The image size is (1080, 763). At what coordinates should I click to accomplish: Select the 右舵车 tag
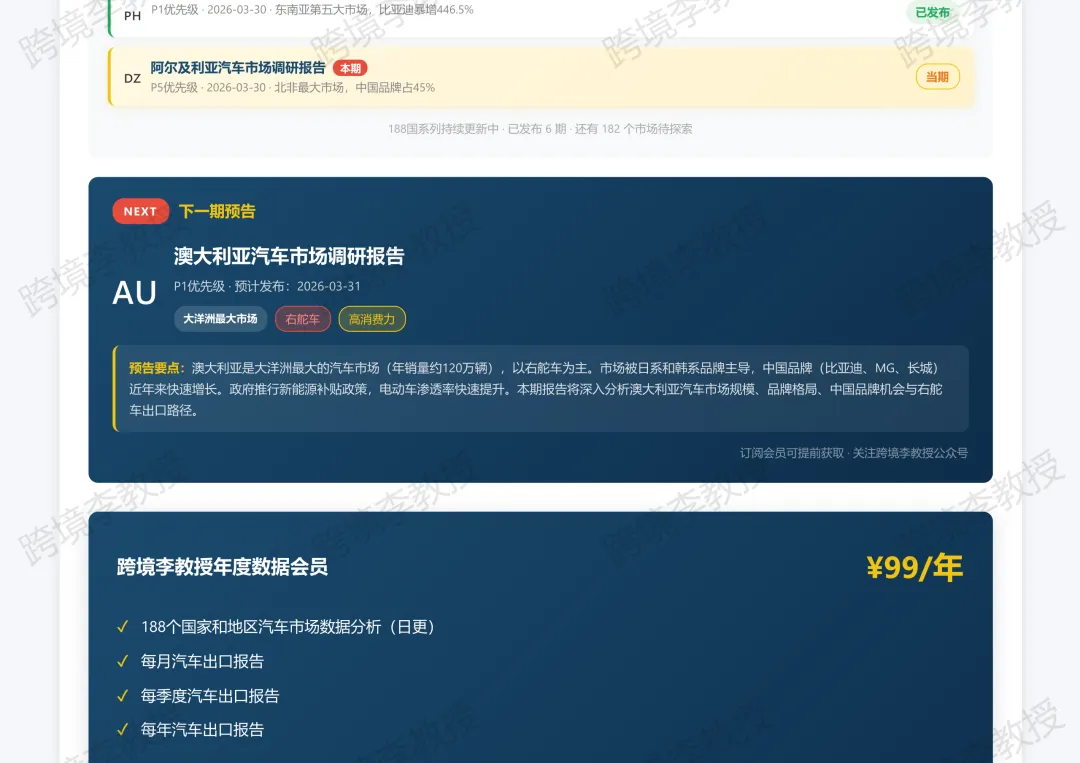coord(302,319)
